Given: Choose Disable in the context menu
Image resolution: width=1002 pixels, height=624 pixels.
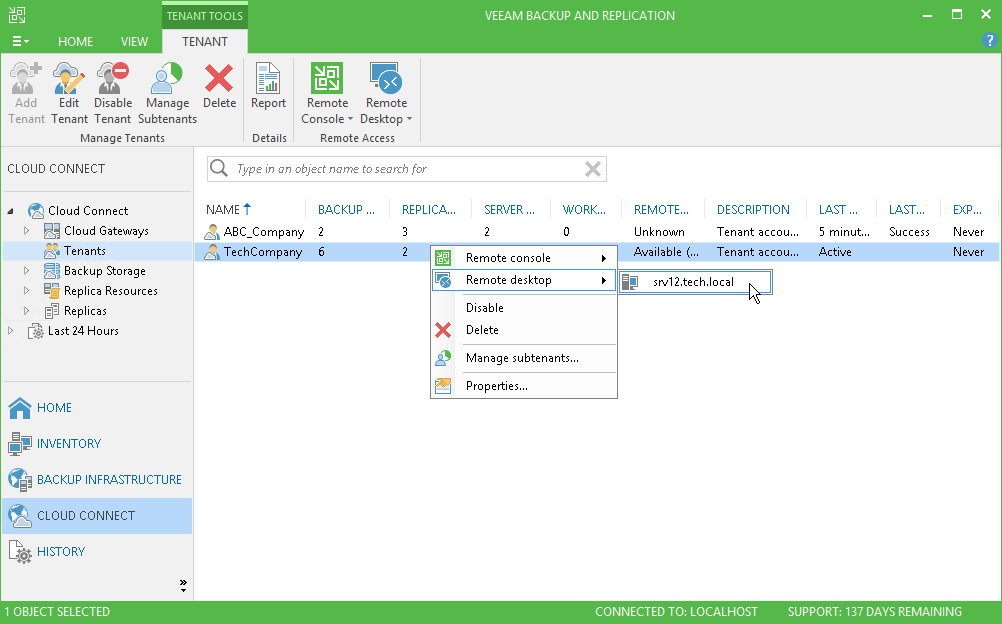Looking at the screenshot, I should coord(524,308).
